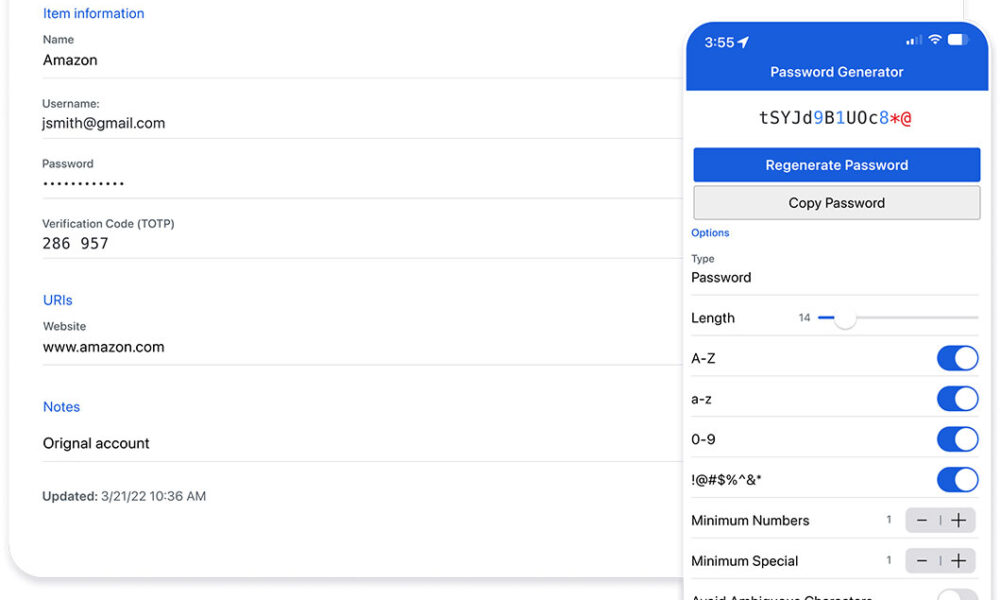Image resolution: width=1000 pixels, height=600 pixels.
Task: Click the Notes section heading
Action: coord(61,407)
